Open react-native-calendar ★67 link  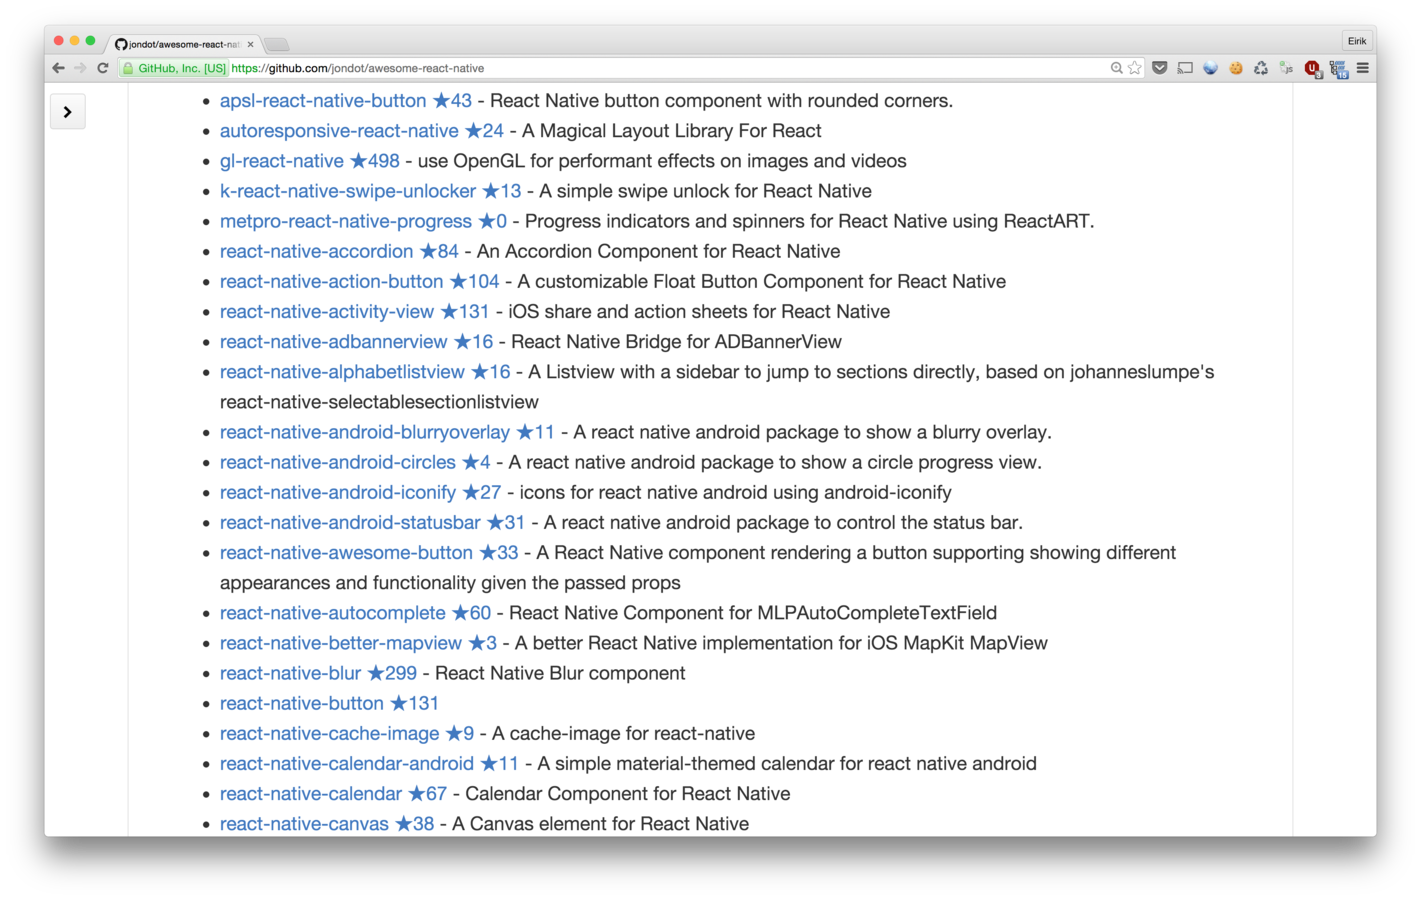click(333, 793)
